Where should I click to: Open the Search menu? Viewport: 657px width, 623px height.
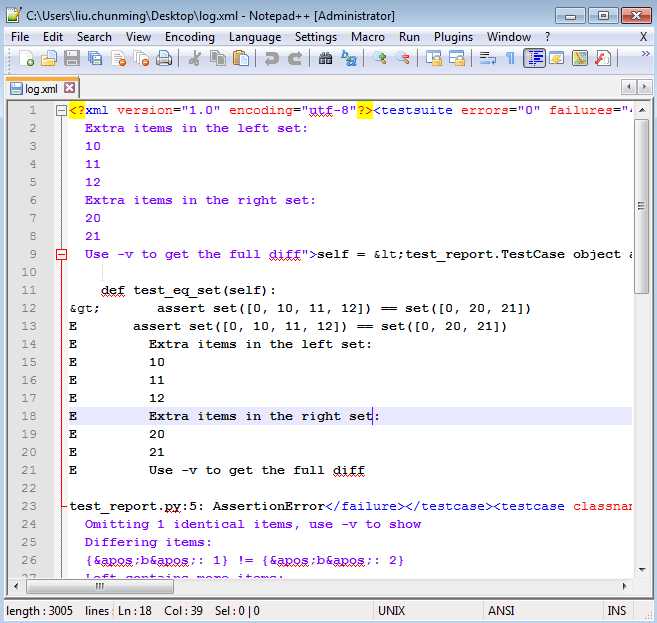click(94, 37)
